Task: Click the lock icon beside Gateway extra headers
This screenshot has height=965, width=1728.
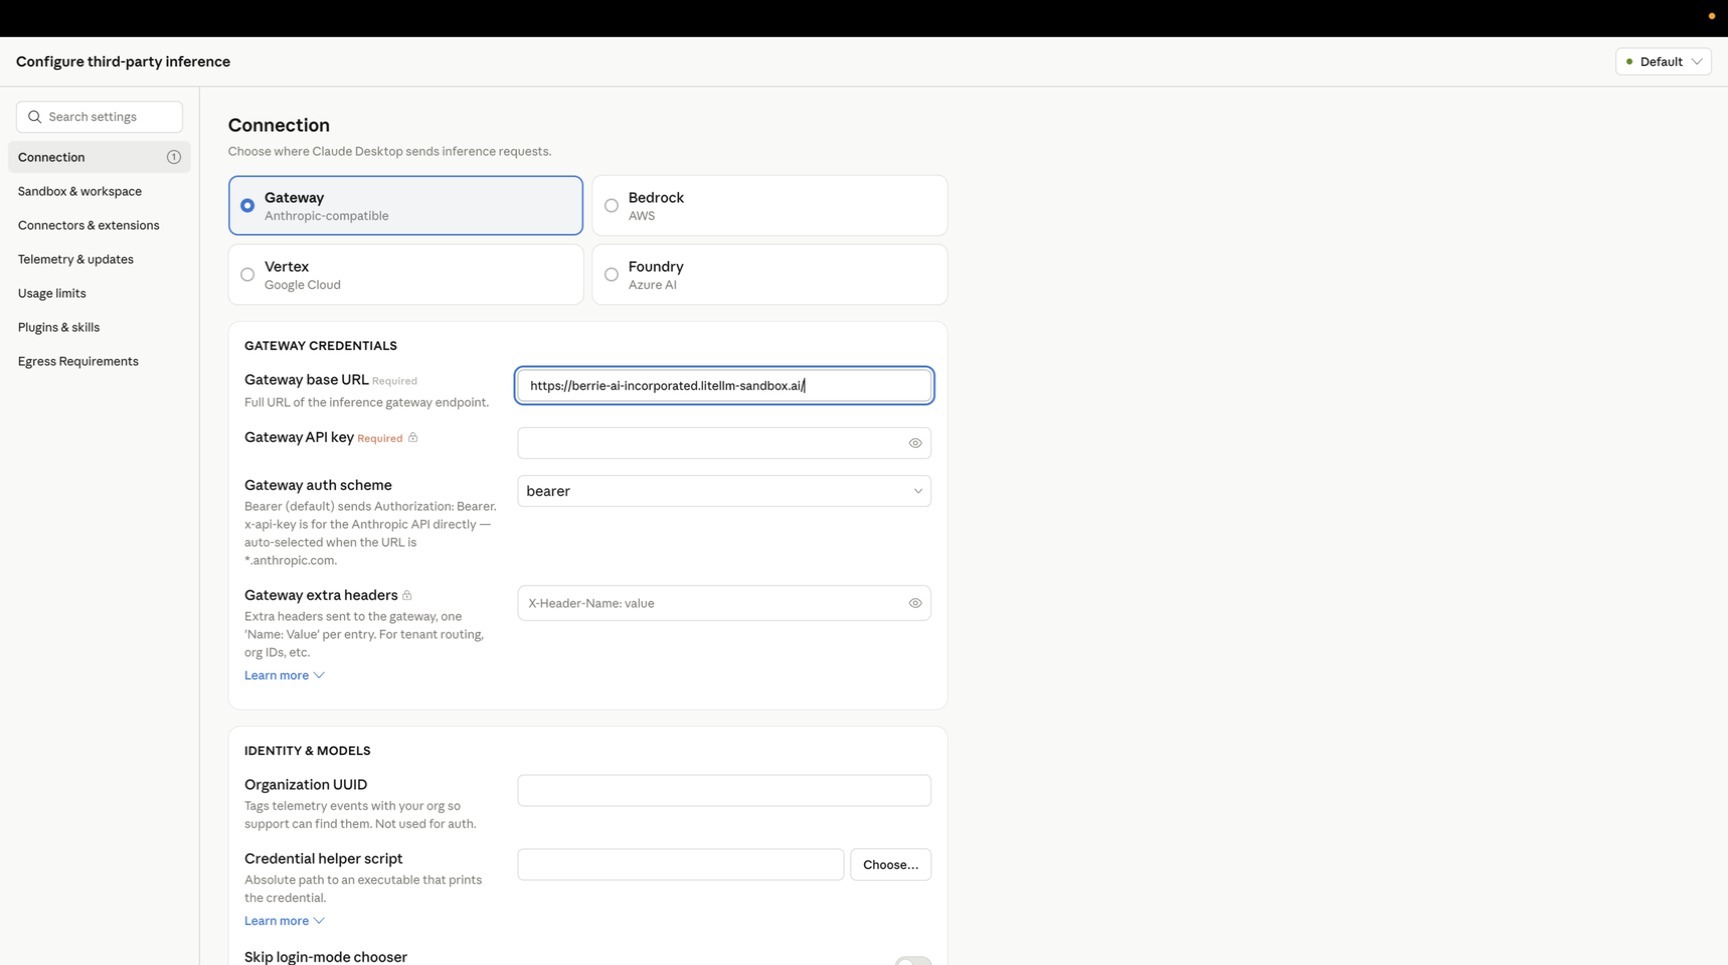Action: pyautogui.click(x=407, y=596)
